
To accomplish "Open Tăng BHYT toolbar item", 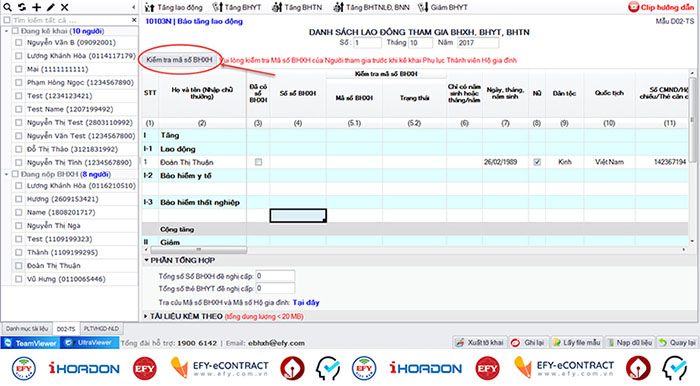I will click(x=237, y=7).
